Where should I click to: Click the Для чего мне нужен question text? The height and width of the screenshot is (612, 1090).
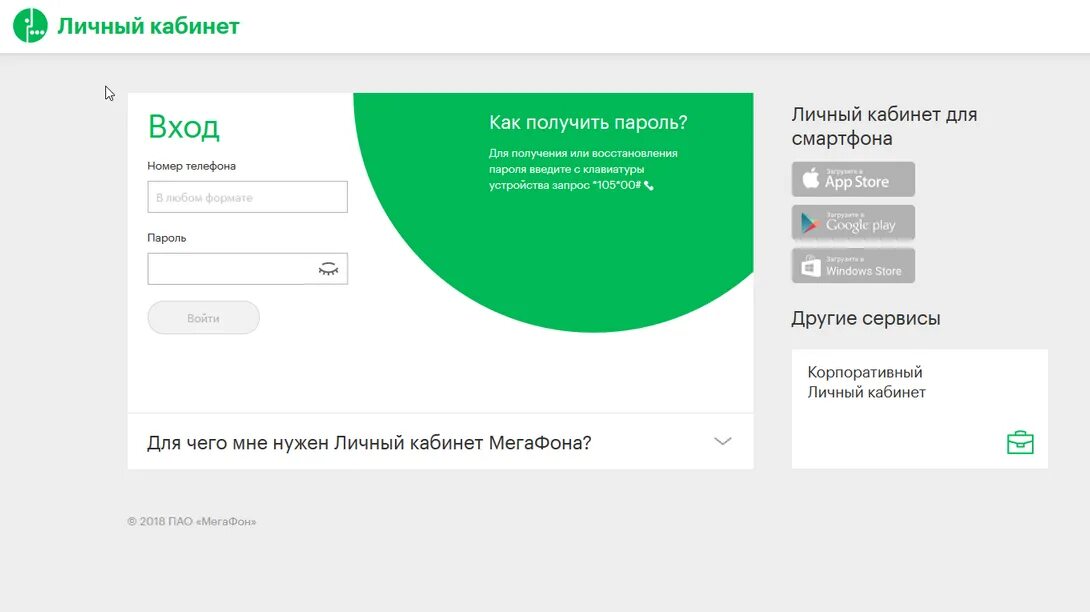pos(369,443)
